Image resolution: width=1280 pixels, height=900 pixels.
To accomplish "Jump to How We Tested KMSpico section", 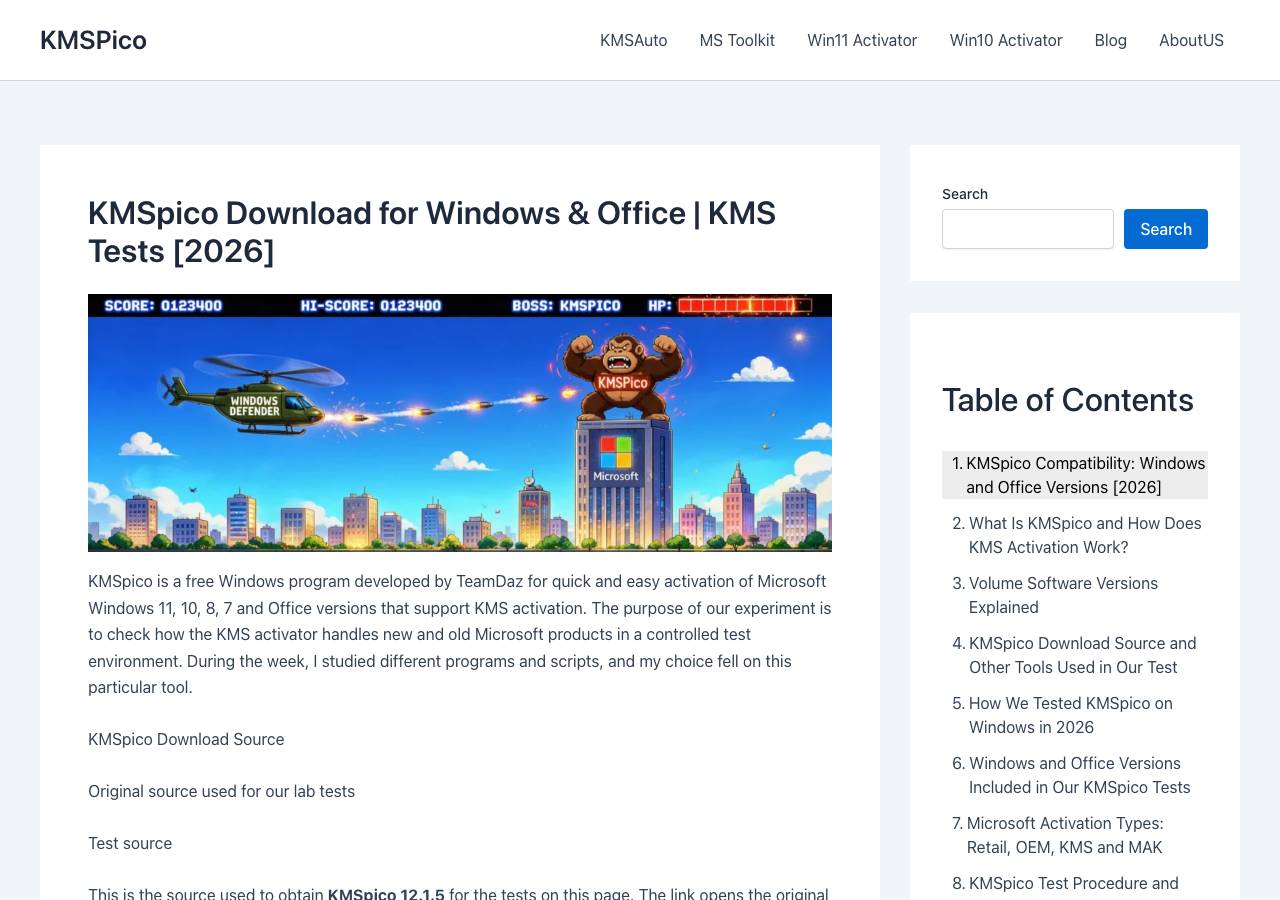I will tap(1070, 715).
